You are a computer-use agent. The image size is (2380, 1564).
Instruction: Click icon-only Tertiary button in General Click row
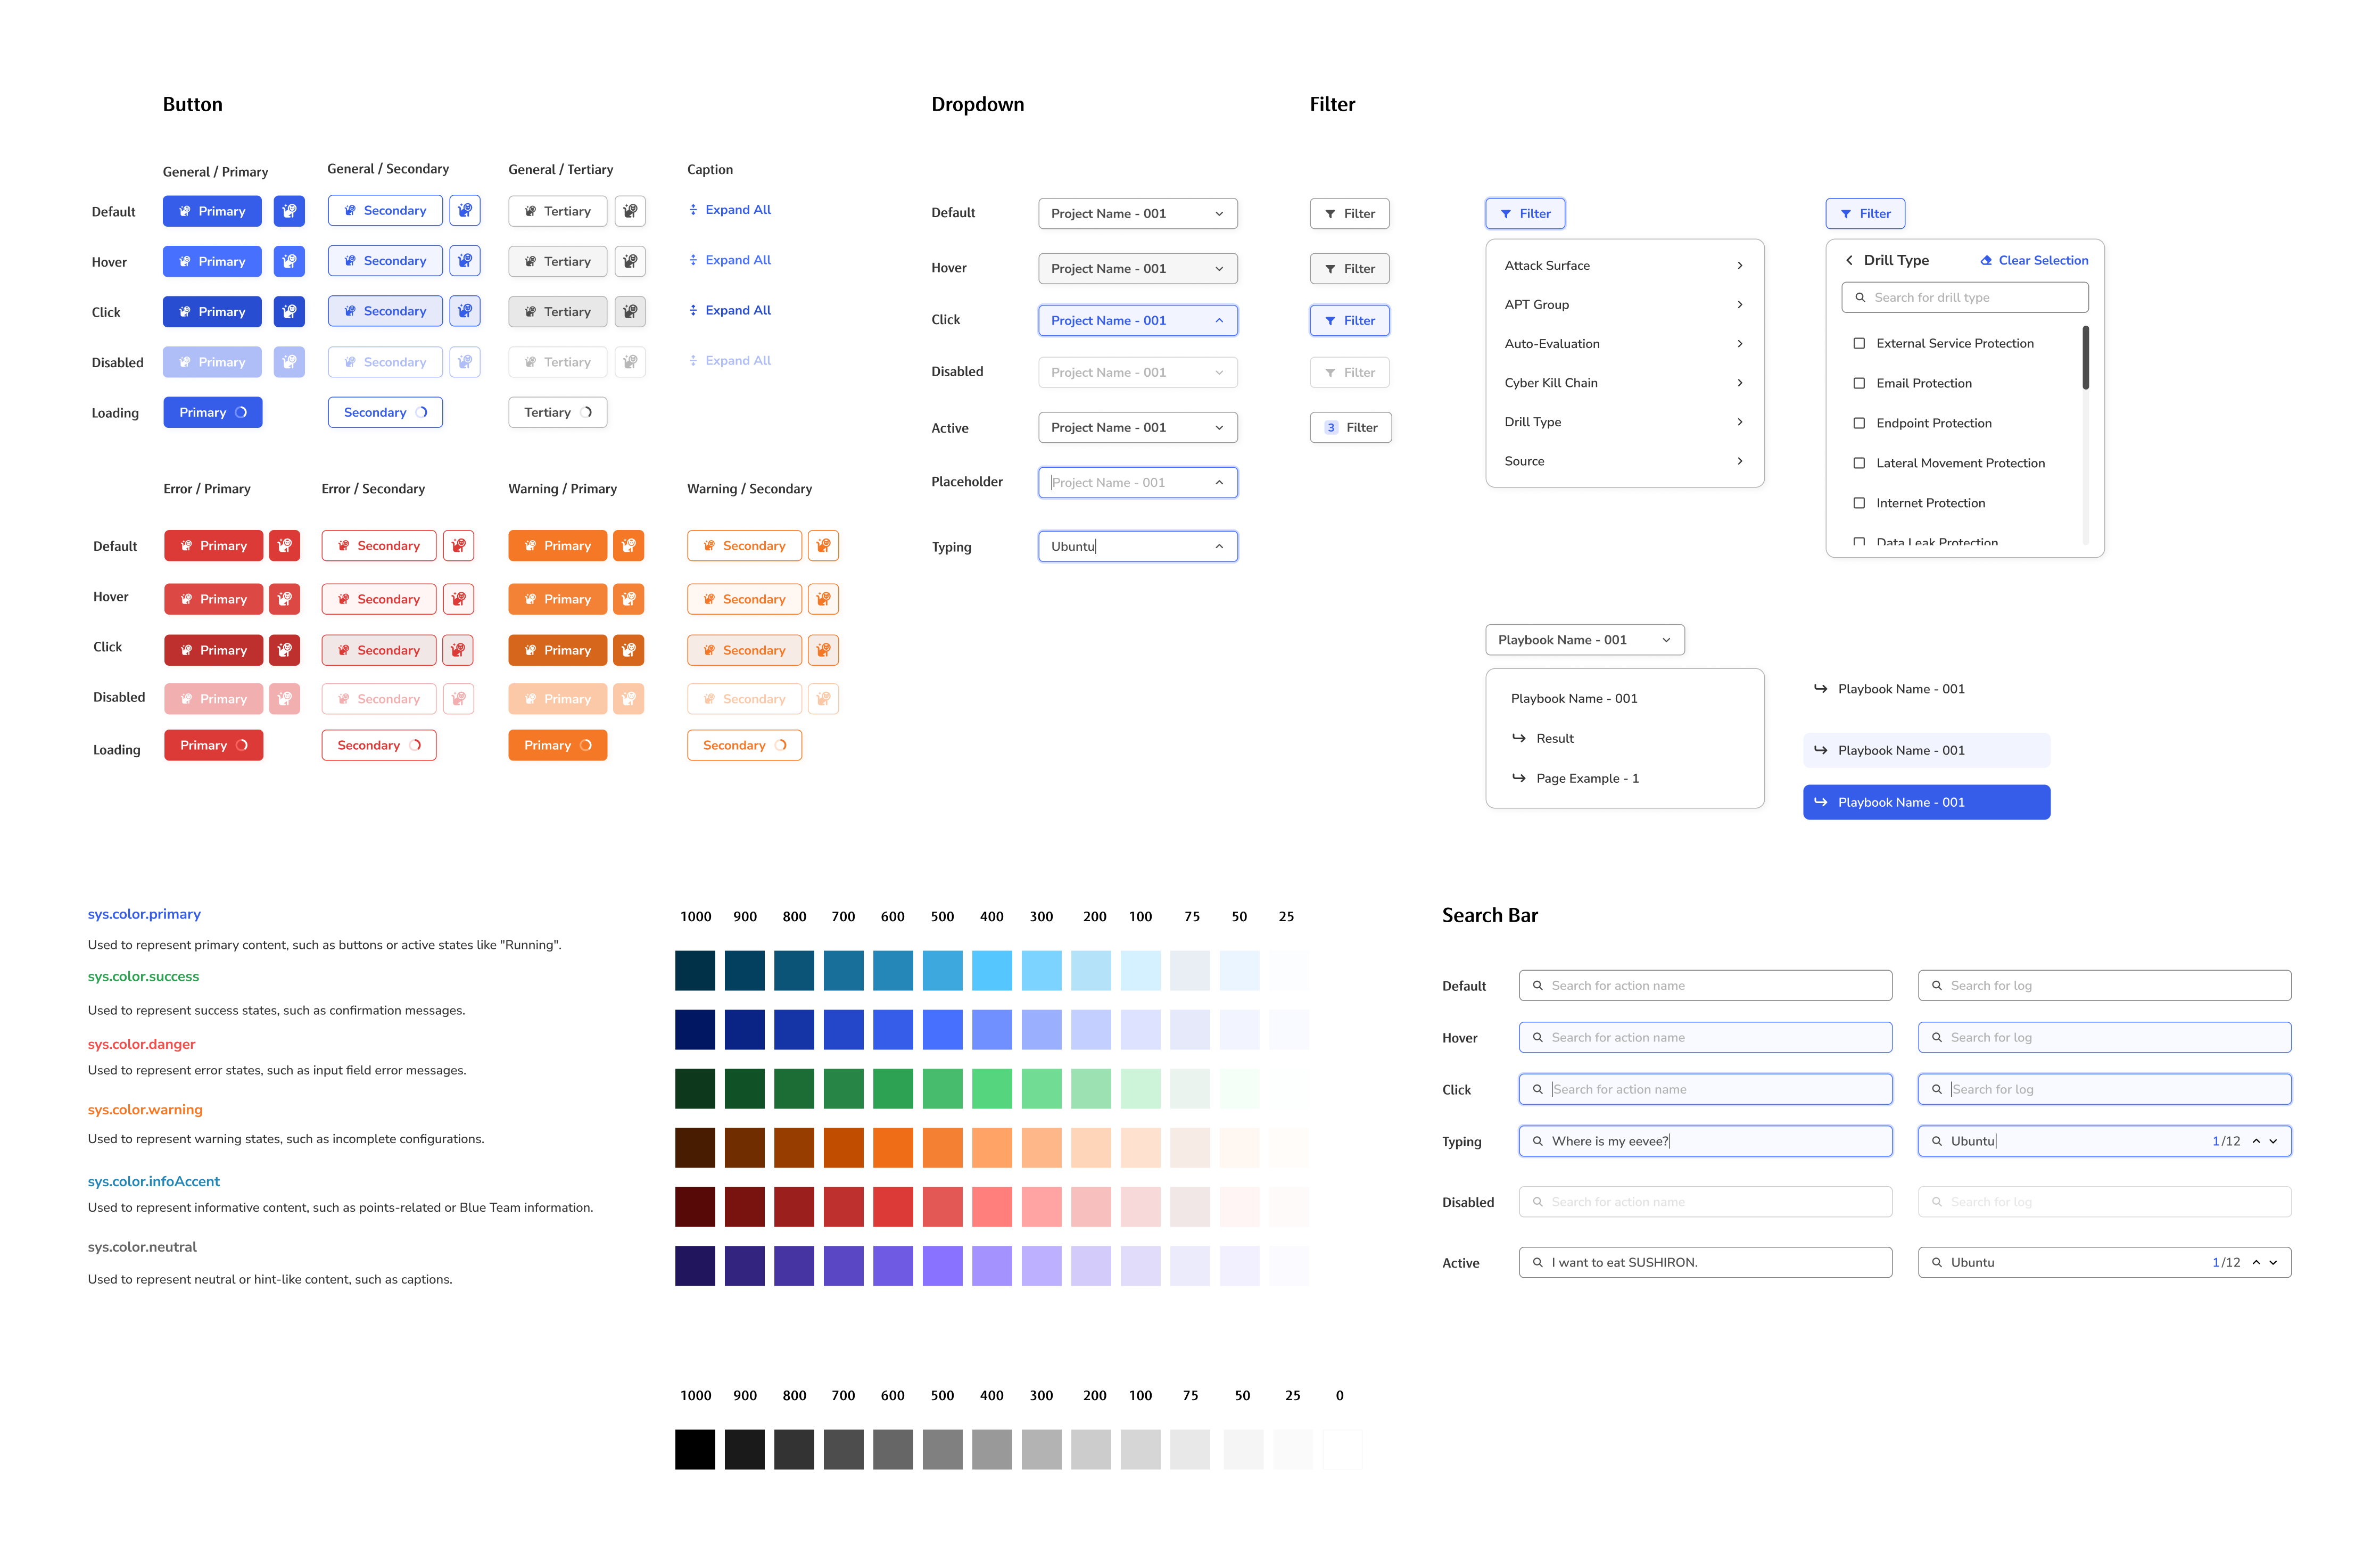(x=630, y=312)
